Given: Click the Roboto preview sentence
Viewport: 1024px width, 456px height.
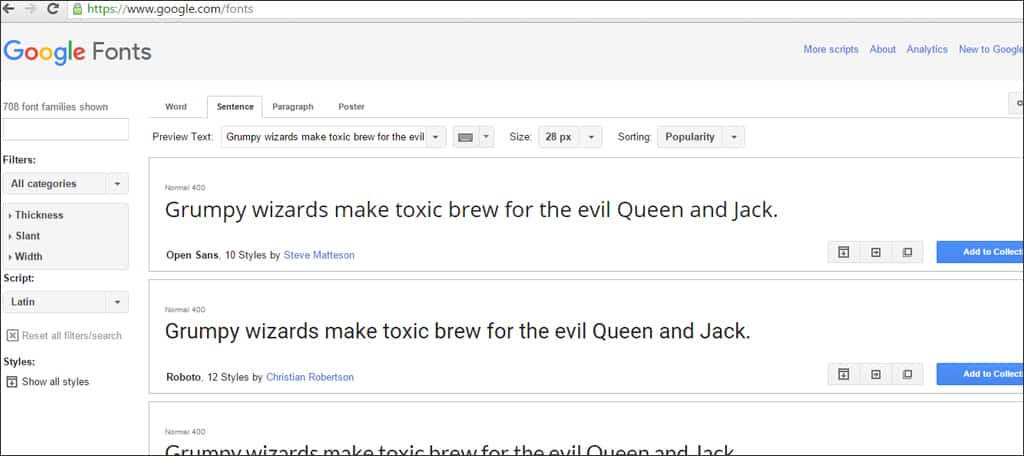Looking at the screenshot, I should pyautogui.click(x=458, y=332).
